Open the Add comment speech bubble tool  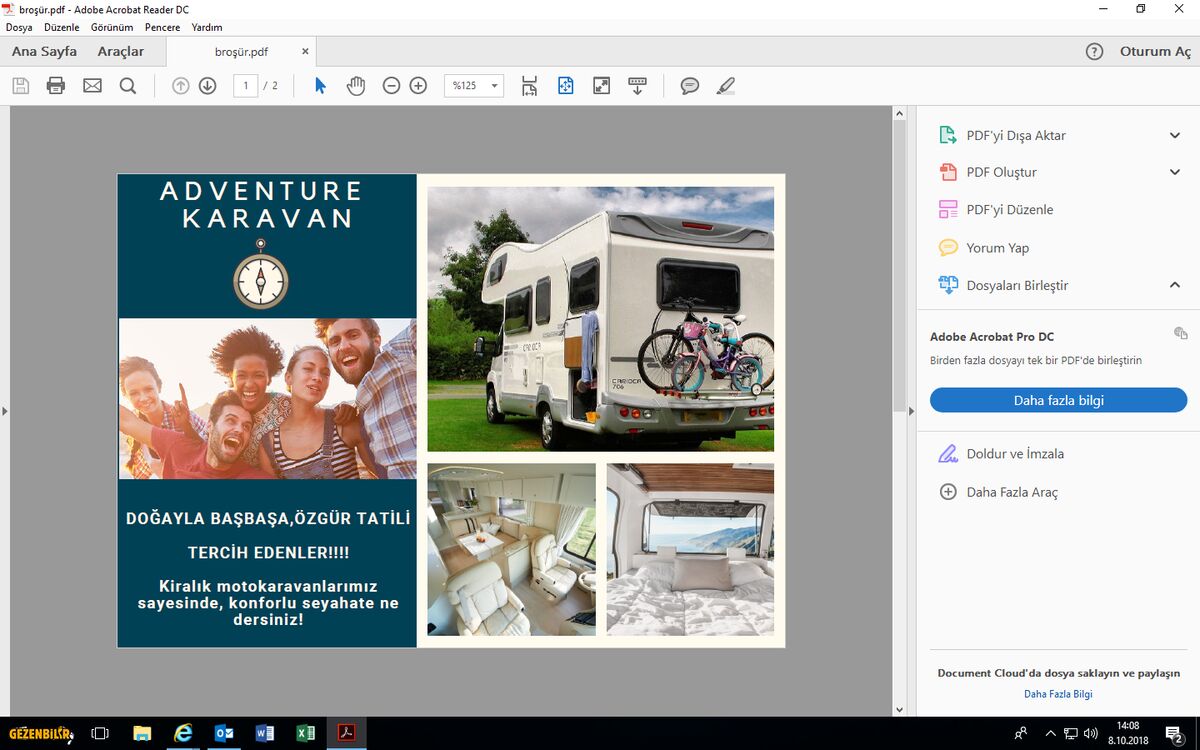click(x=689, y=86)
